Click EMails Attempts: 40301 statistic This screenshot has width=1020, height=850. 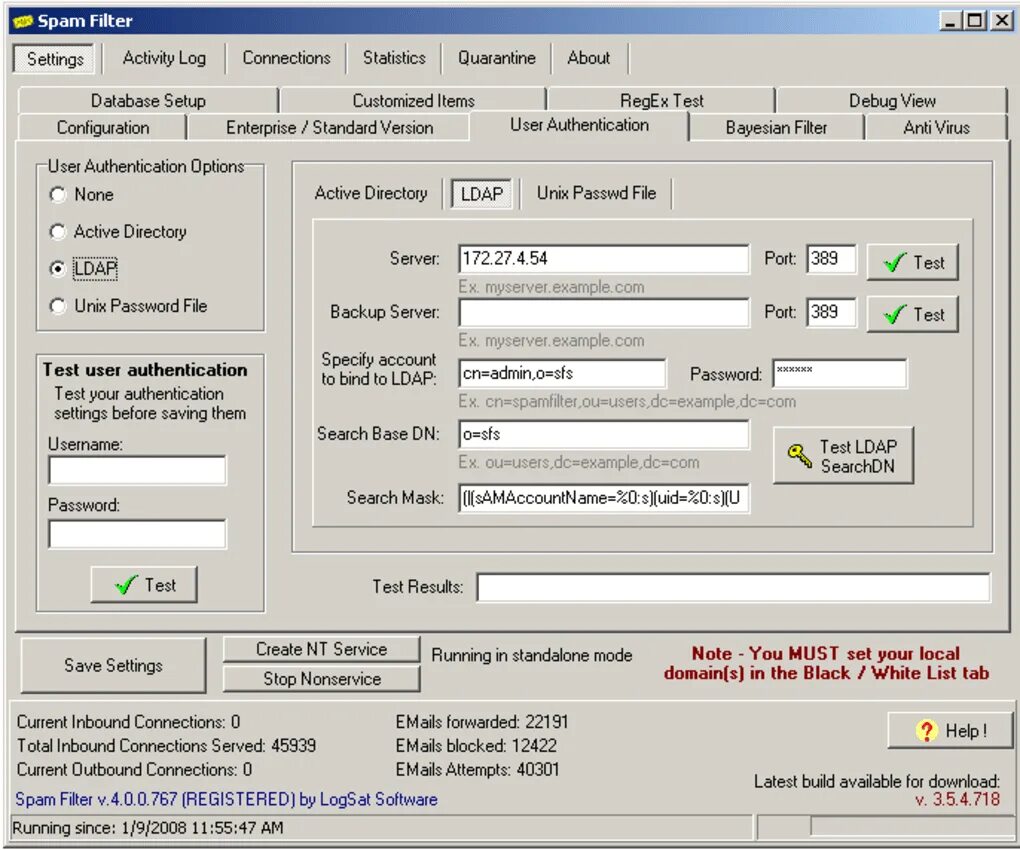[x=477, y=770]
